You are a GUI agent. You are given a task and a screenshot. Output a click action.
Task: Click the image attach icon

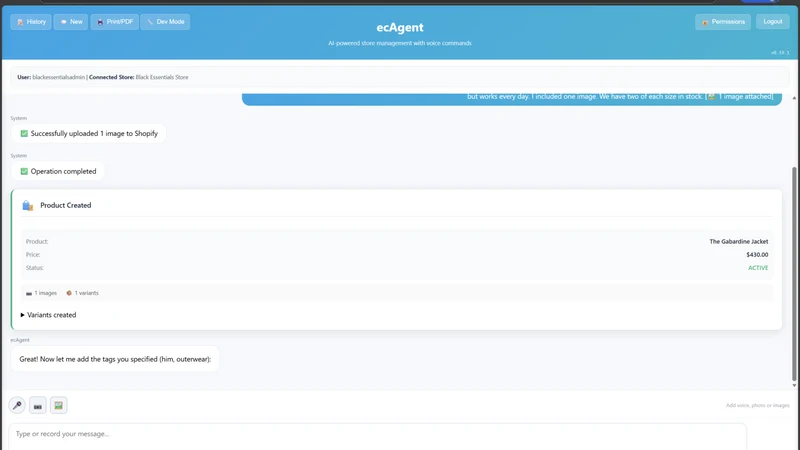[x=59, y=406]
